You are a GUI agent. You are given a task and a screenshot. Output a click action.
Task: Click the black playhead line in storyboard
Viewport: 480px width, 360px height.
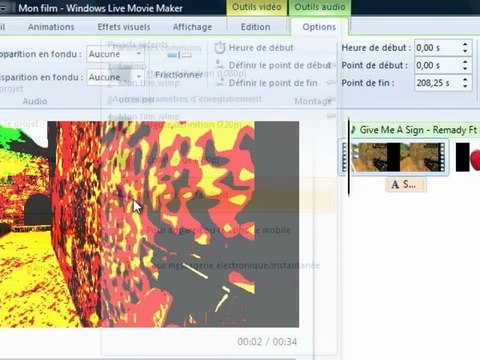click(x=349, y=157)
